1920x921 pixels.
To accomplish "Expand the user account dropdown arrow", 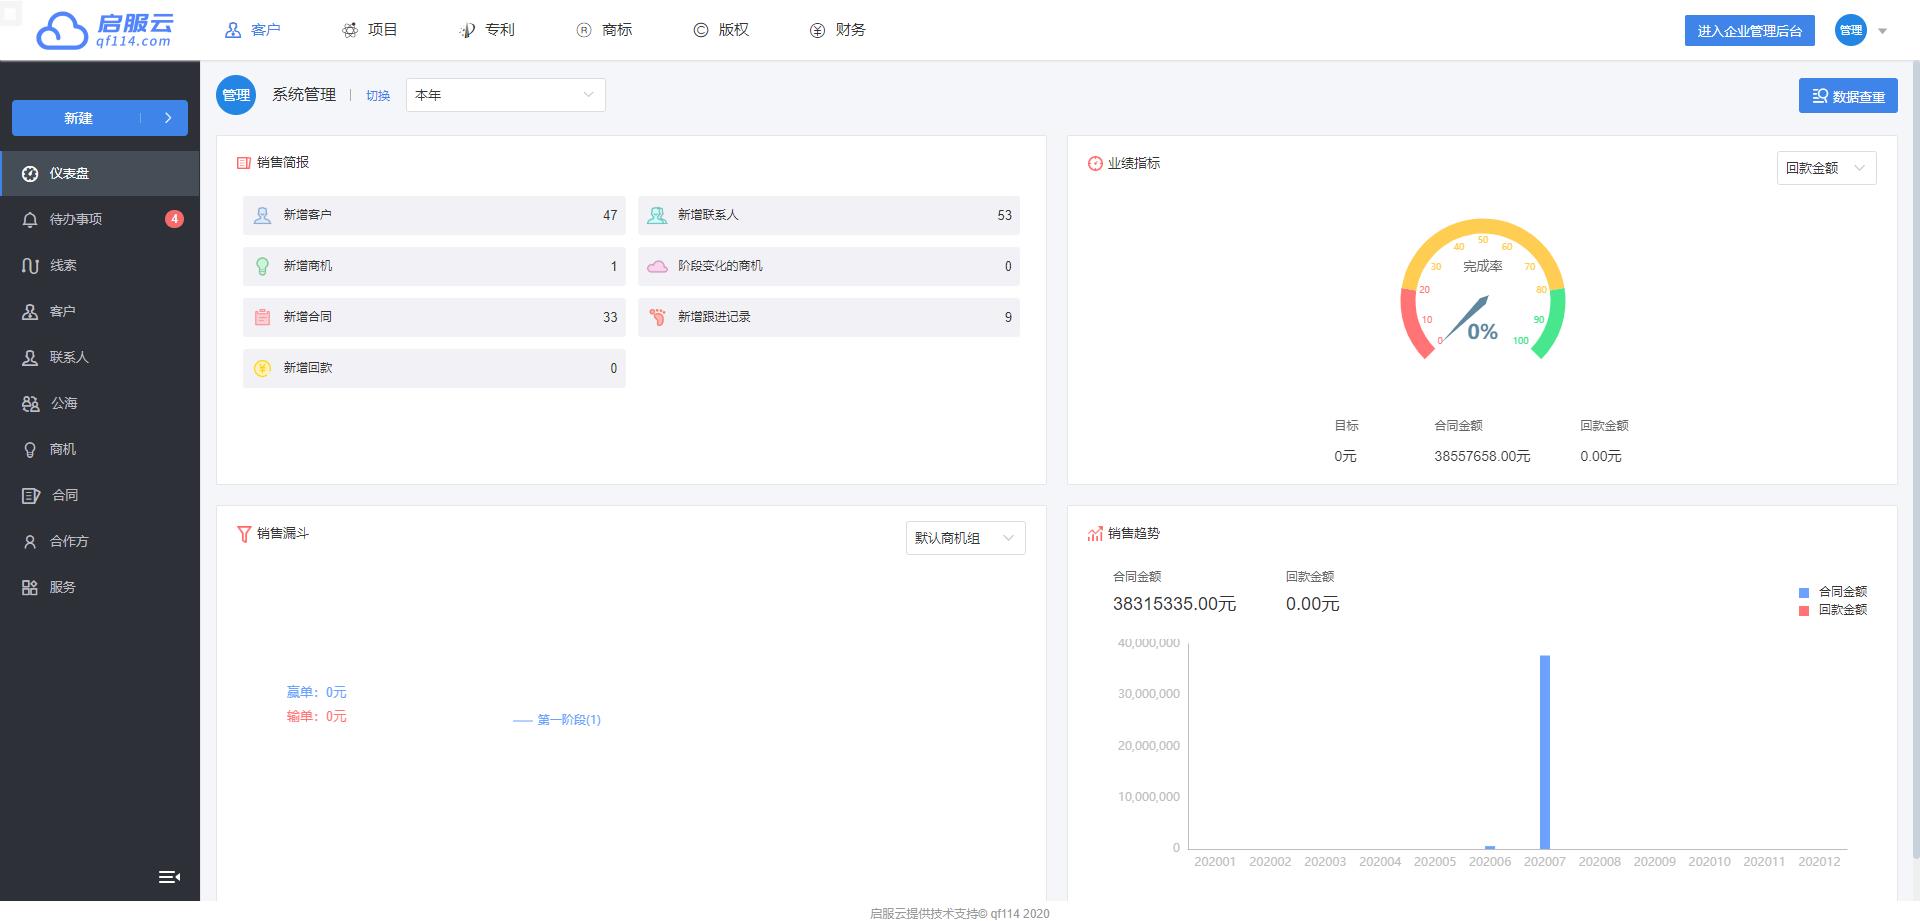I will pyautogui.click(x=1882, y=31).
